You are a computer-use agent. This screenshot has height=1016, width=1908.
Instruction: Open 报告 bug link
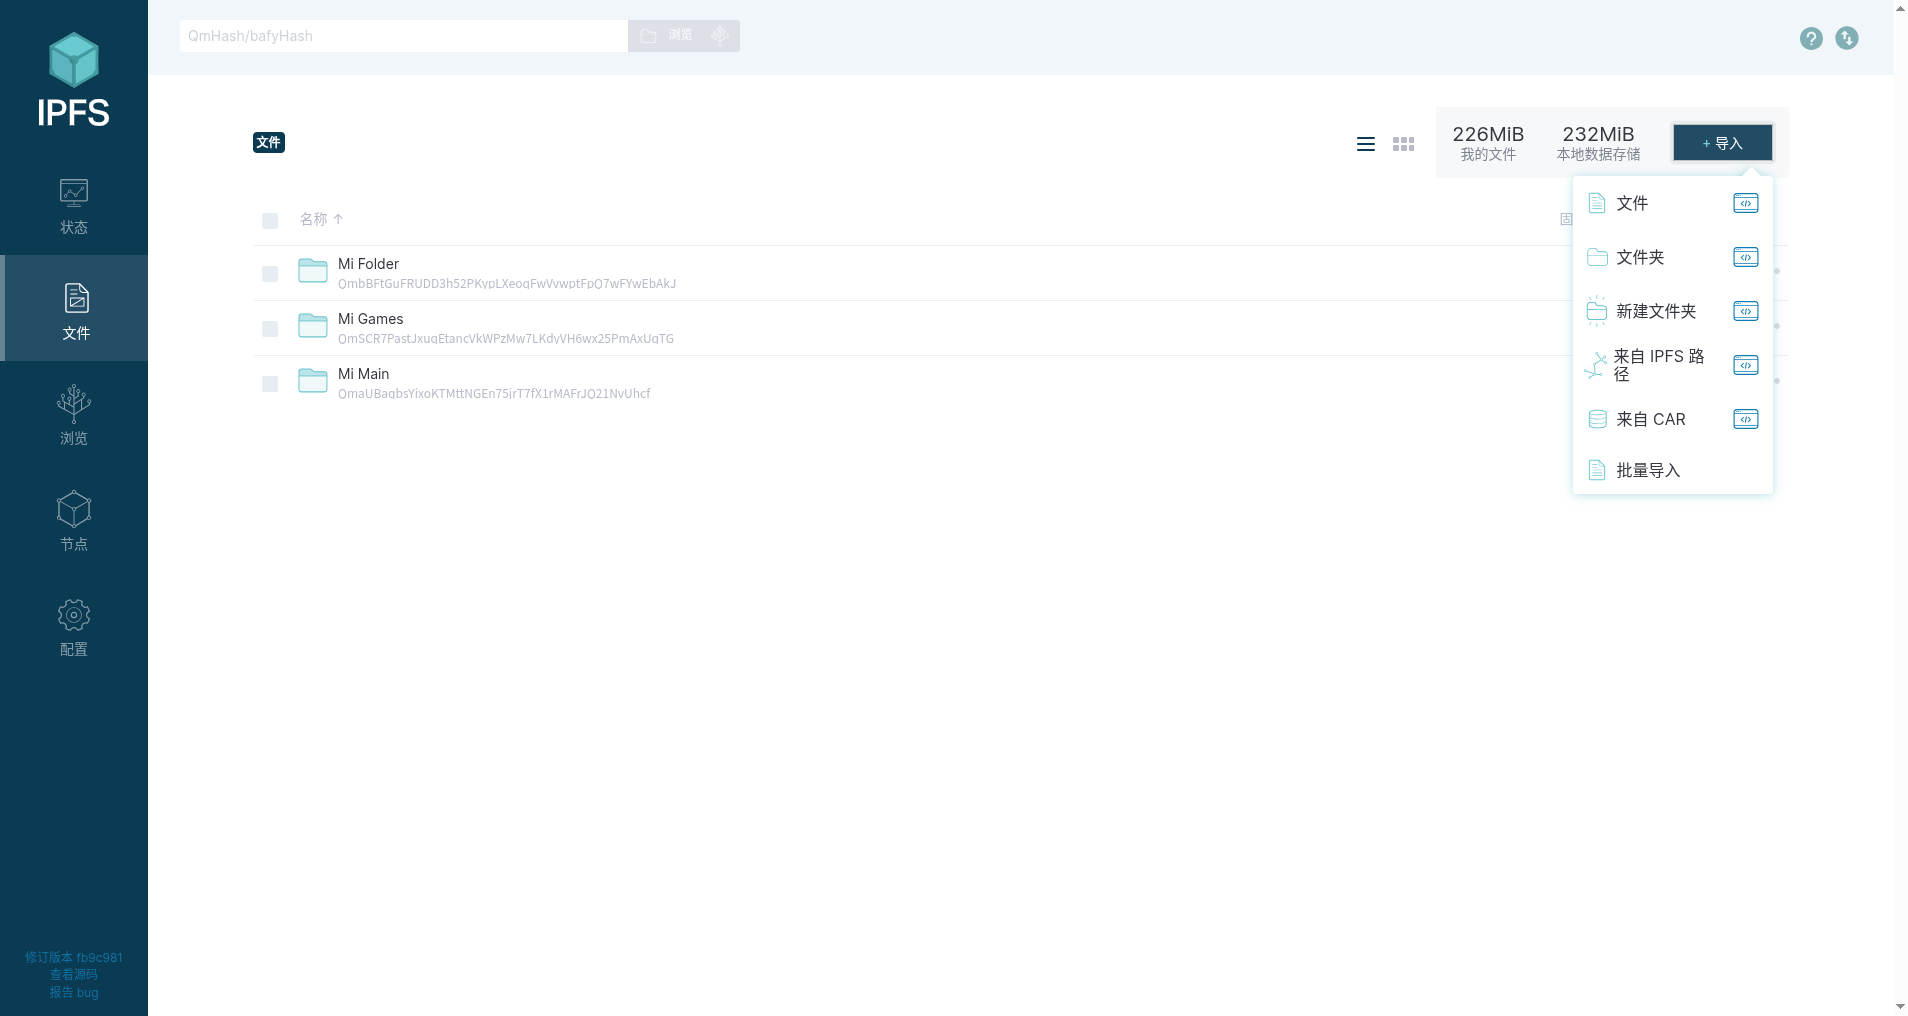(74, 992)
